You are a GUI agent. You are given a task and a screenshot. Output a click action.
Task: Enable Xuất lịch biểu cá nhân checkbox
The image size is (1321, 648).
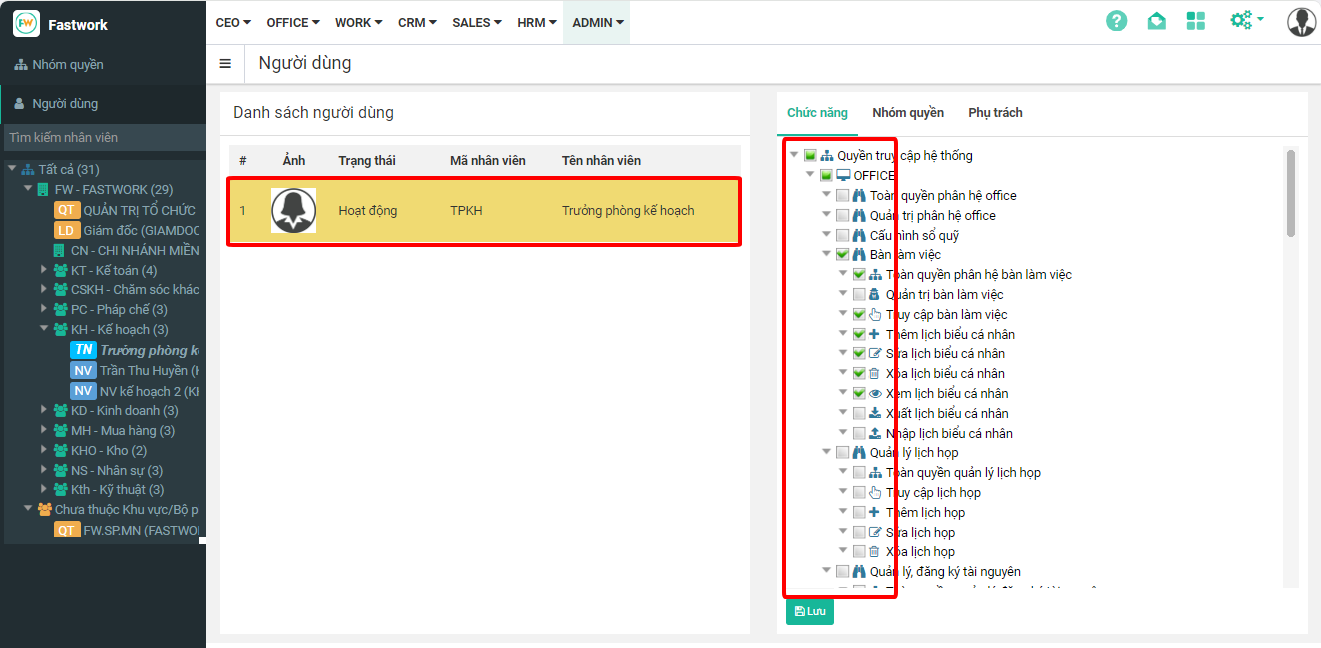pos(859,413)
